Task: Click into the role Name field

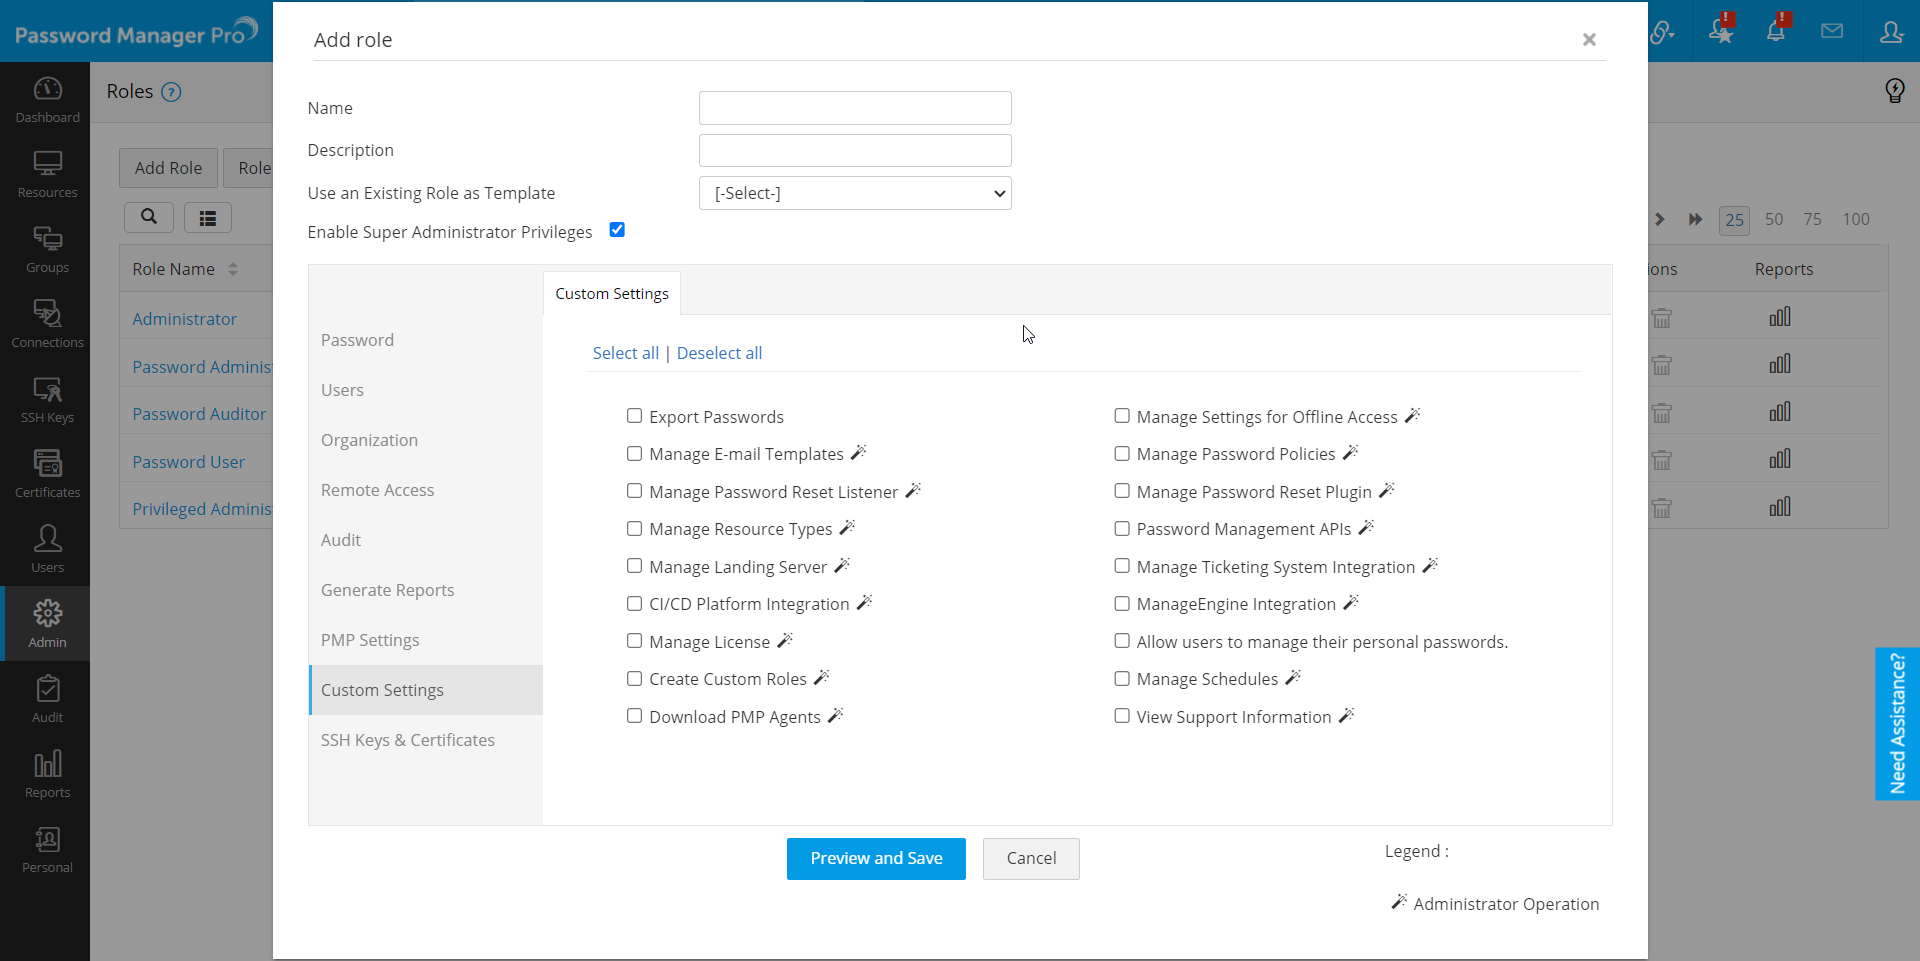Action: coord(855,108)
